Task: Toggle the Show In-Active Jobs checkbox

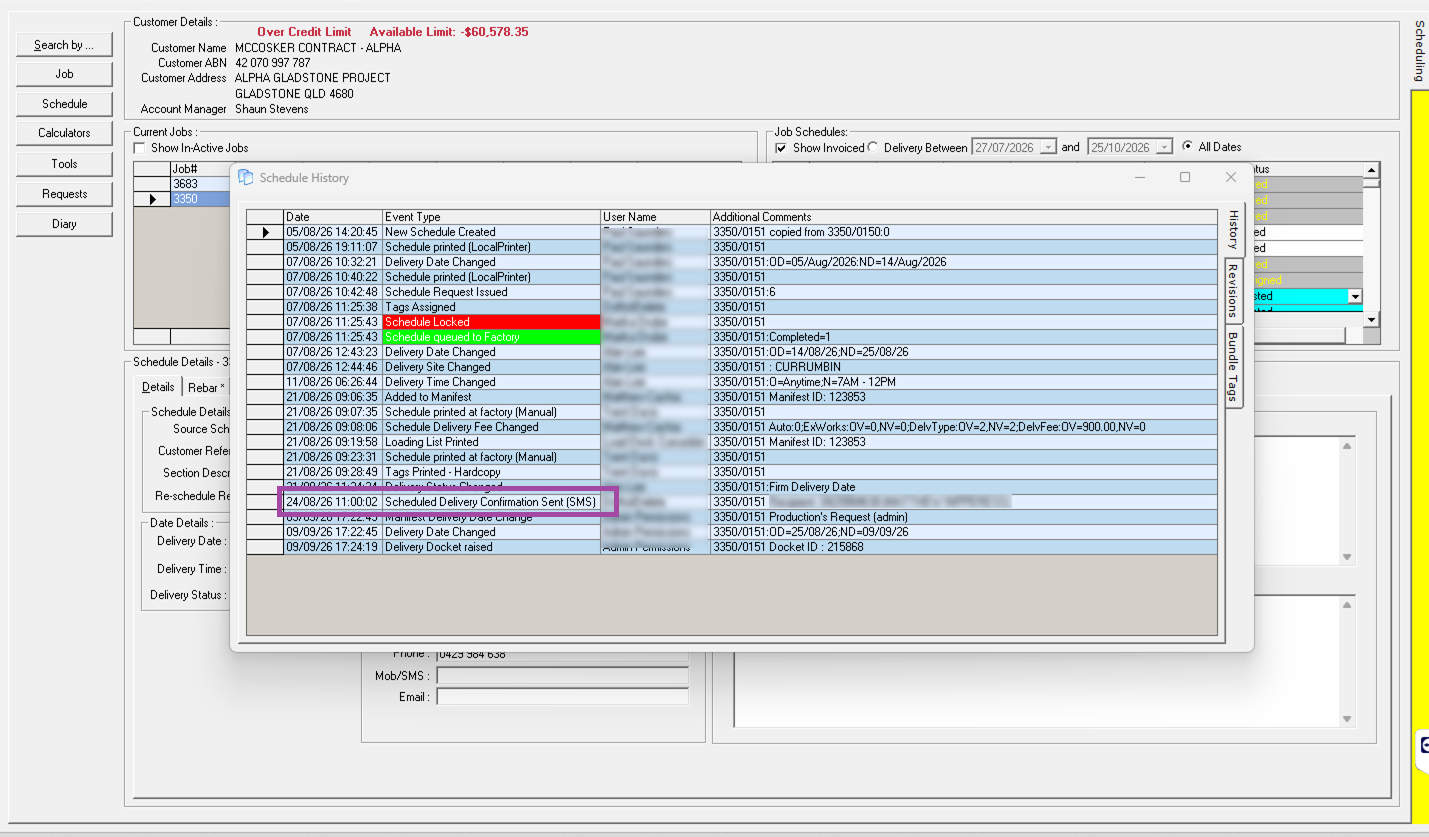Action: coord(140,148)
